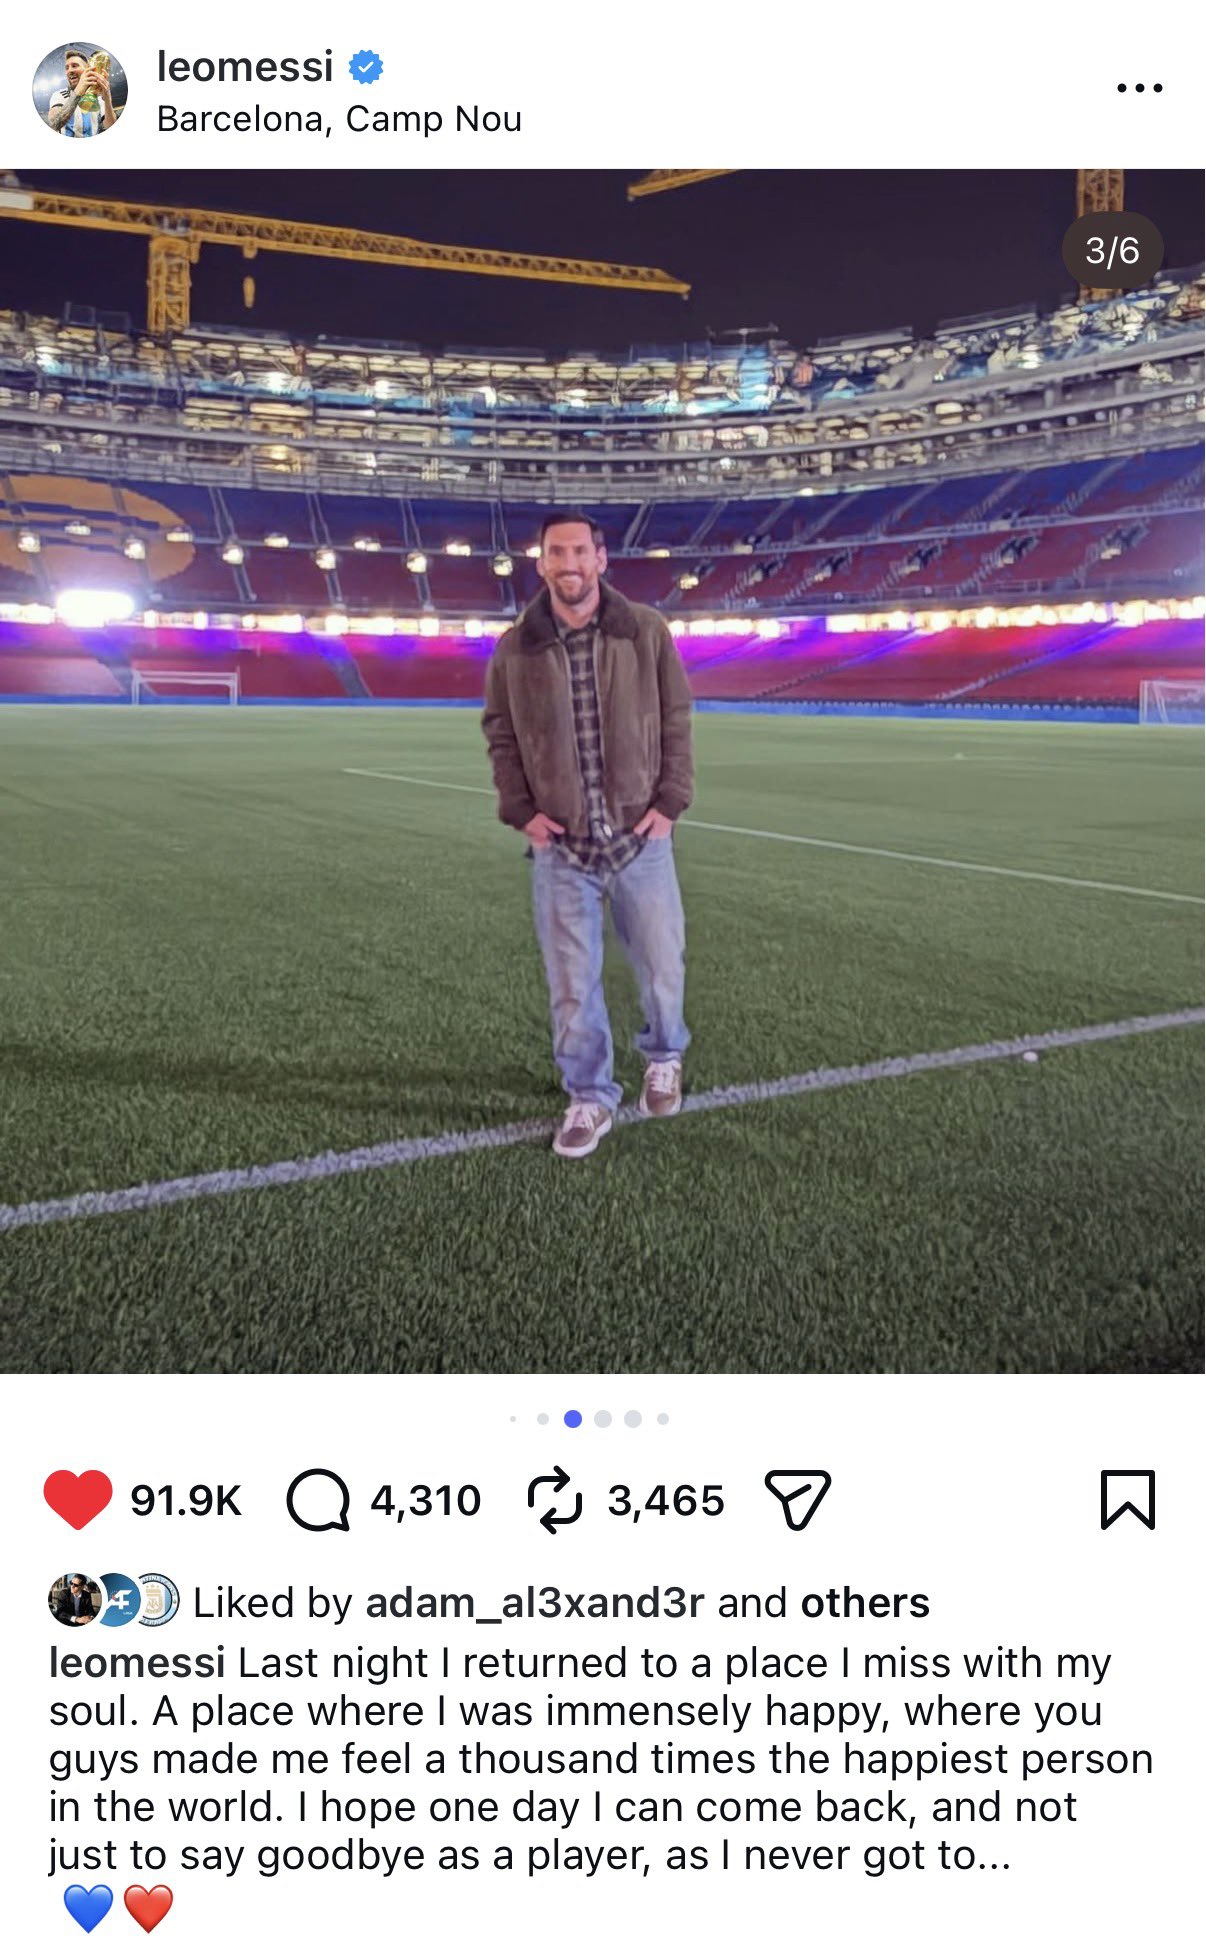
Task: Tap the 3/6 photo counter badge
Action: pyautogui.click(x=1112, y=250)
